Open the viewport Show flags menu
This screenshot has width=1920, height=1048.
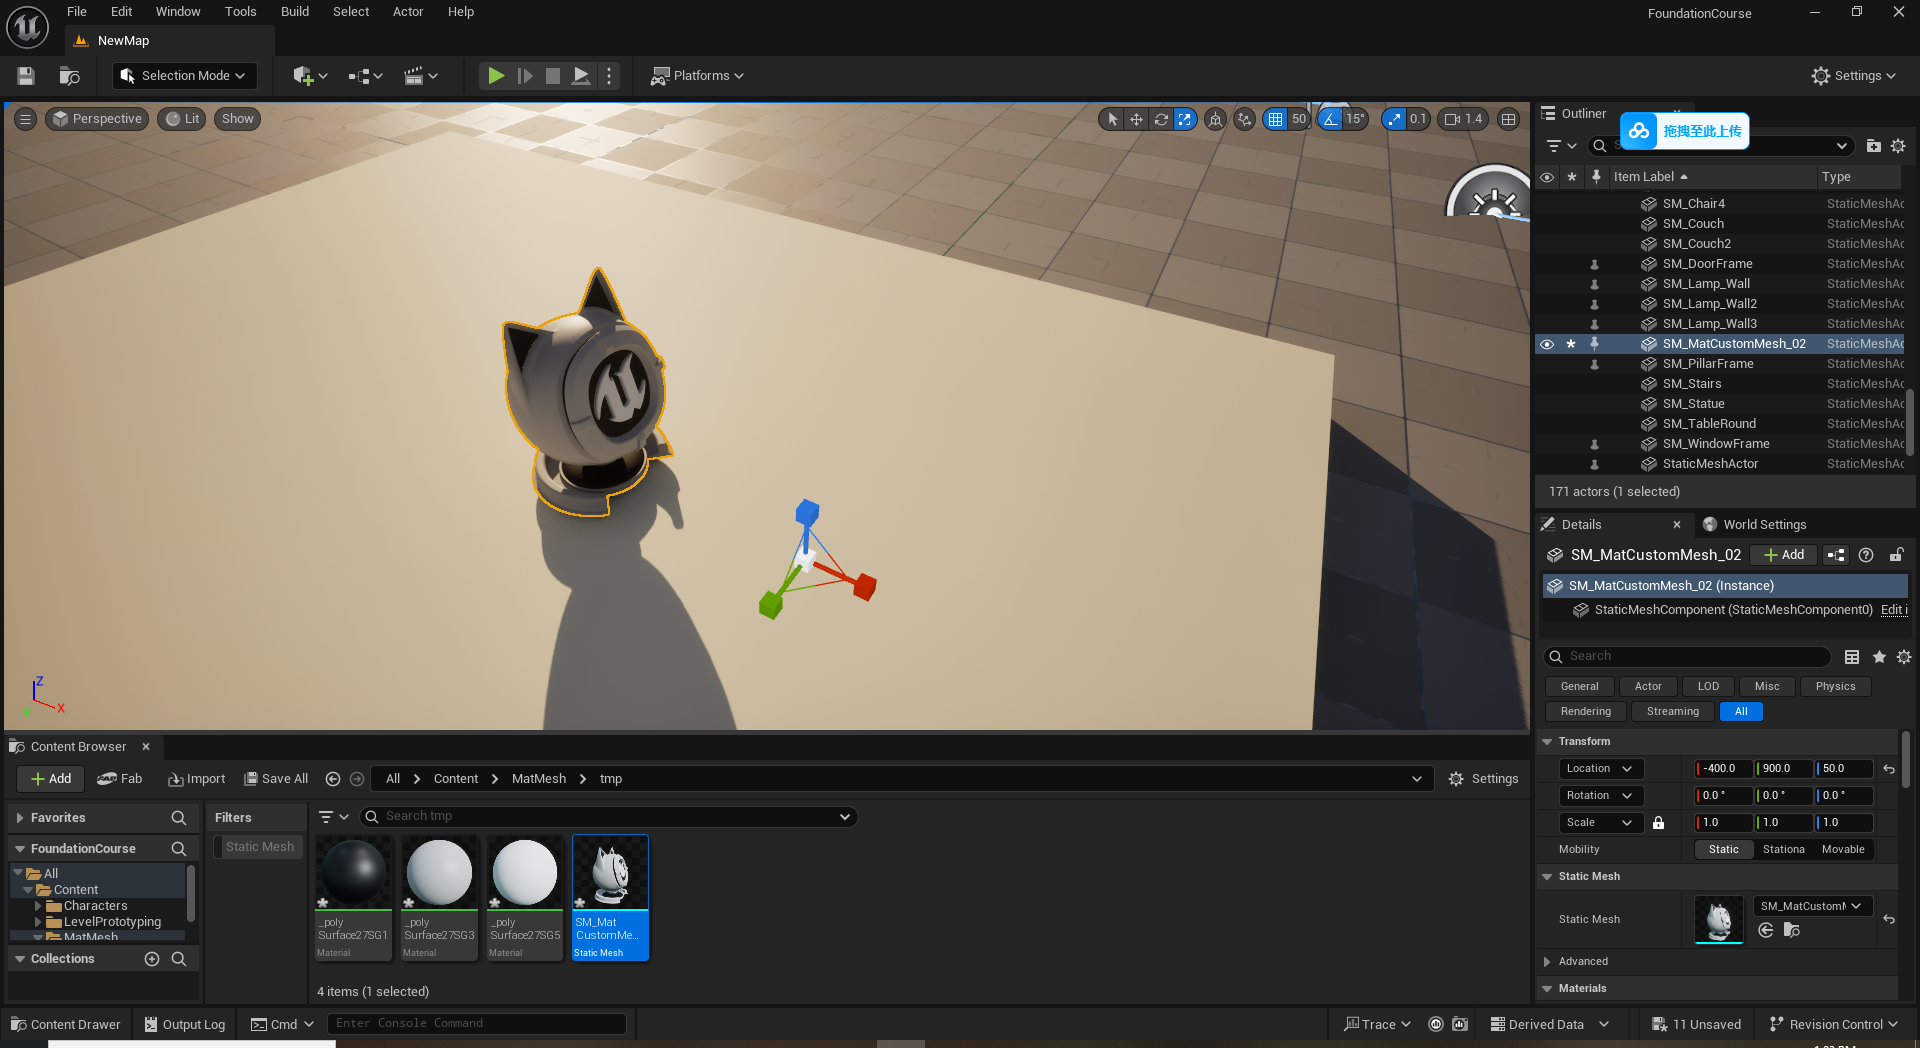tap(237, 119)
